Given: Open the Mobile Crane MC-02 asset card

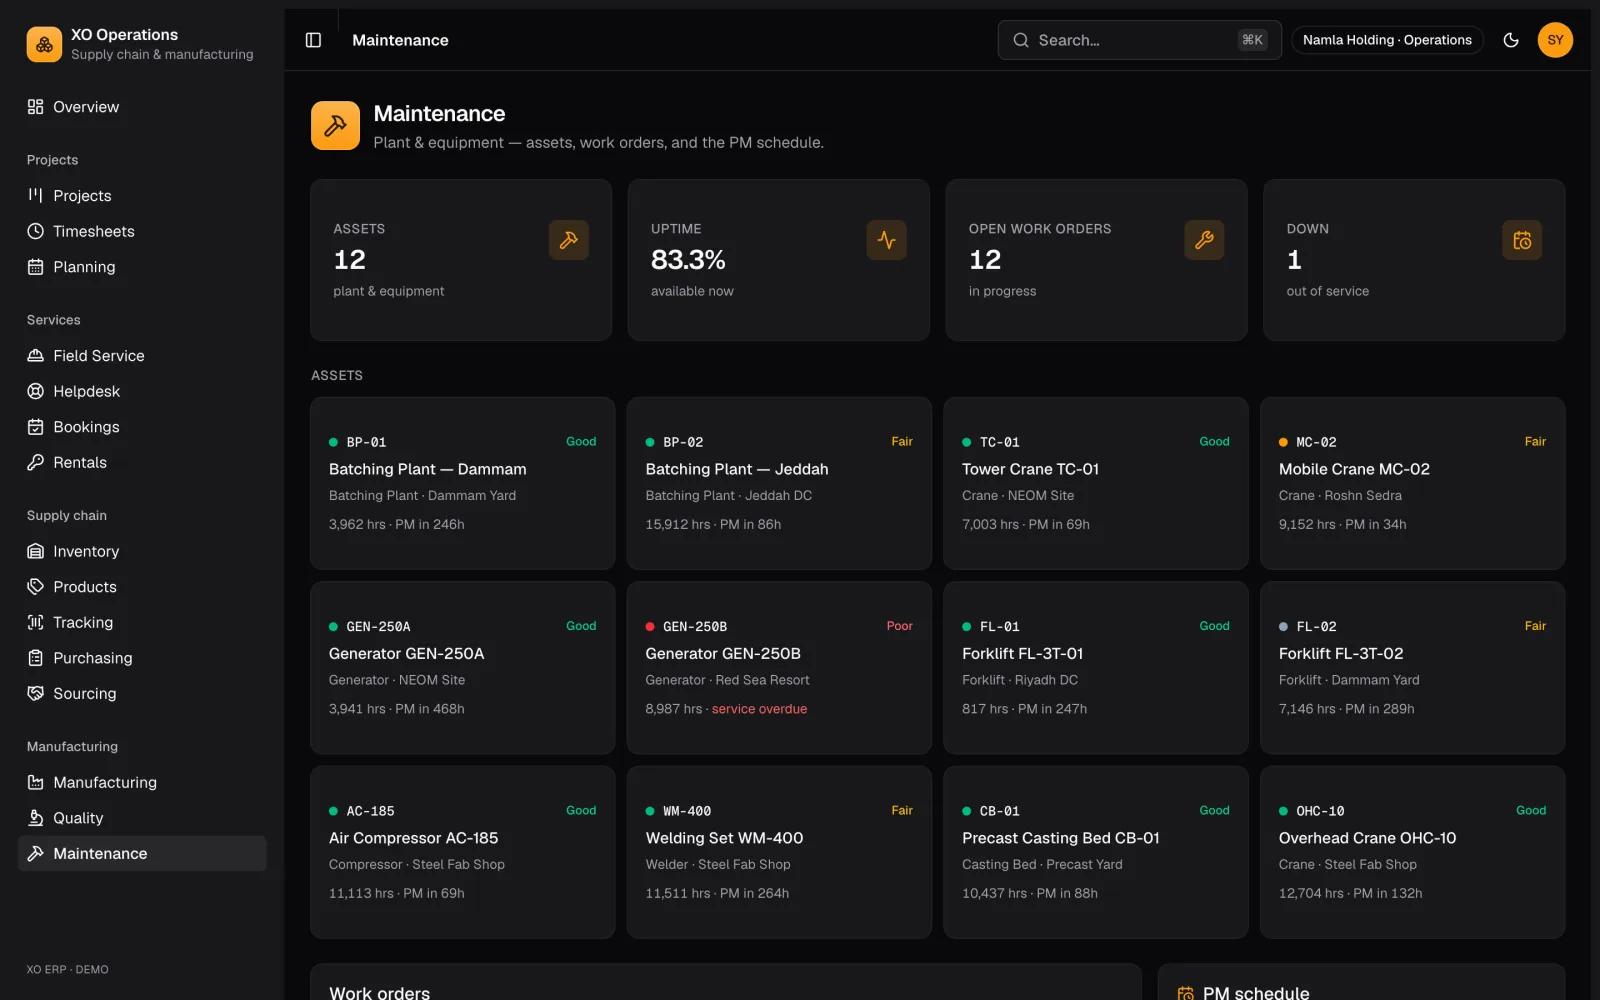Looking at the screenshot, I should (1412, 484).
